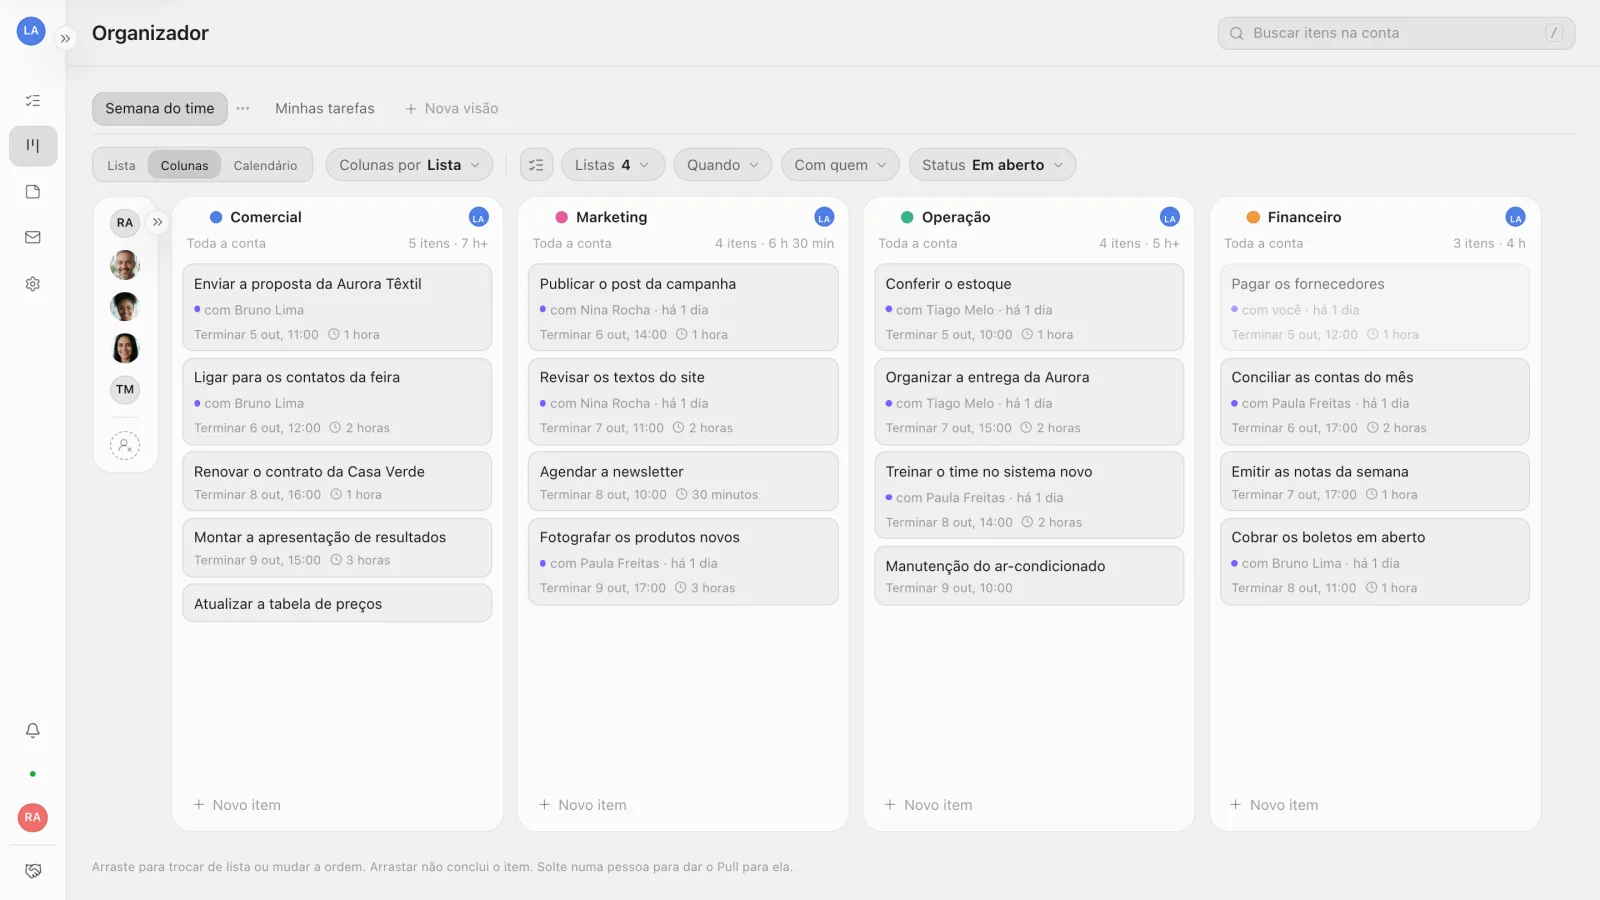Click the RA avatar at sidebar bottom

(x=33, y=818)
